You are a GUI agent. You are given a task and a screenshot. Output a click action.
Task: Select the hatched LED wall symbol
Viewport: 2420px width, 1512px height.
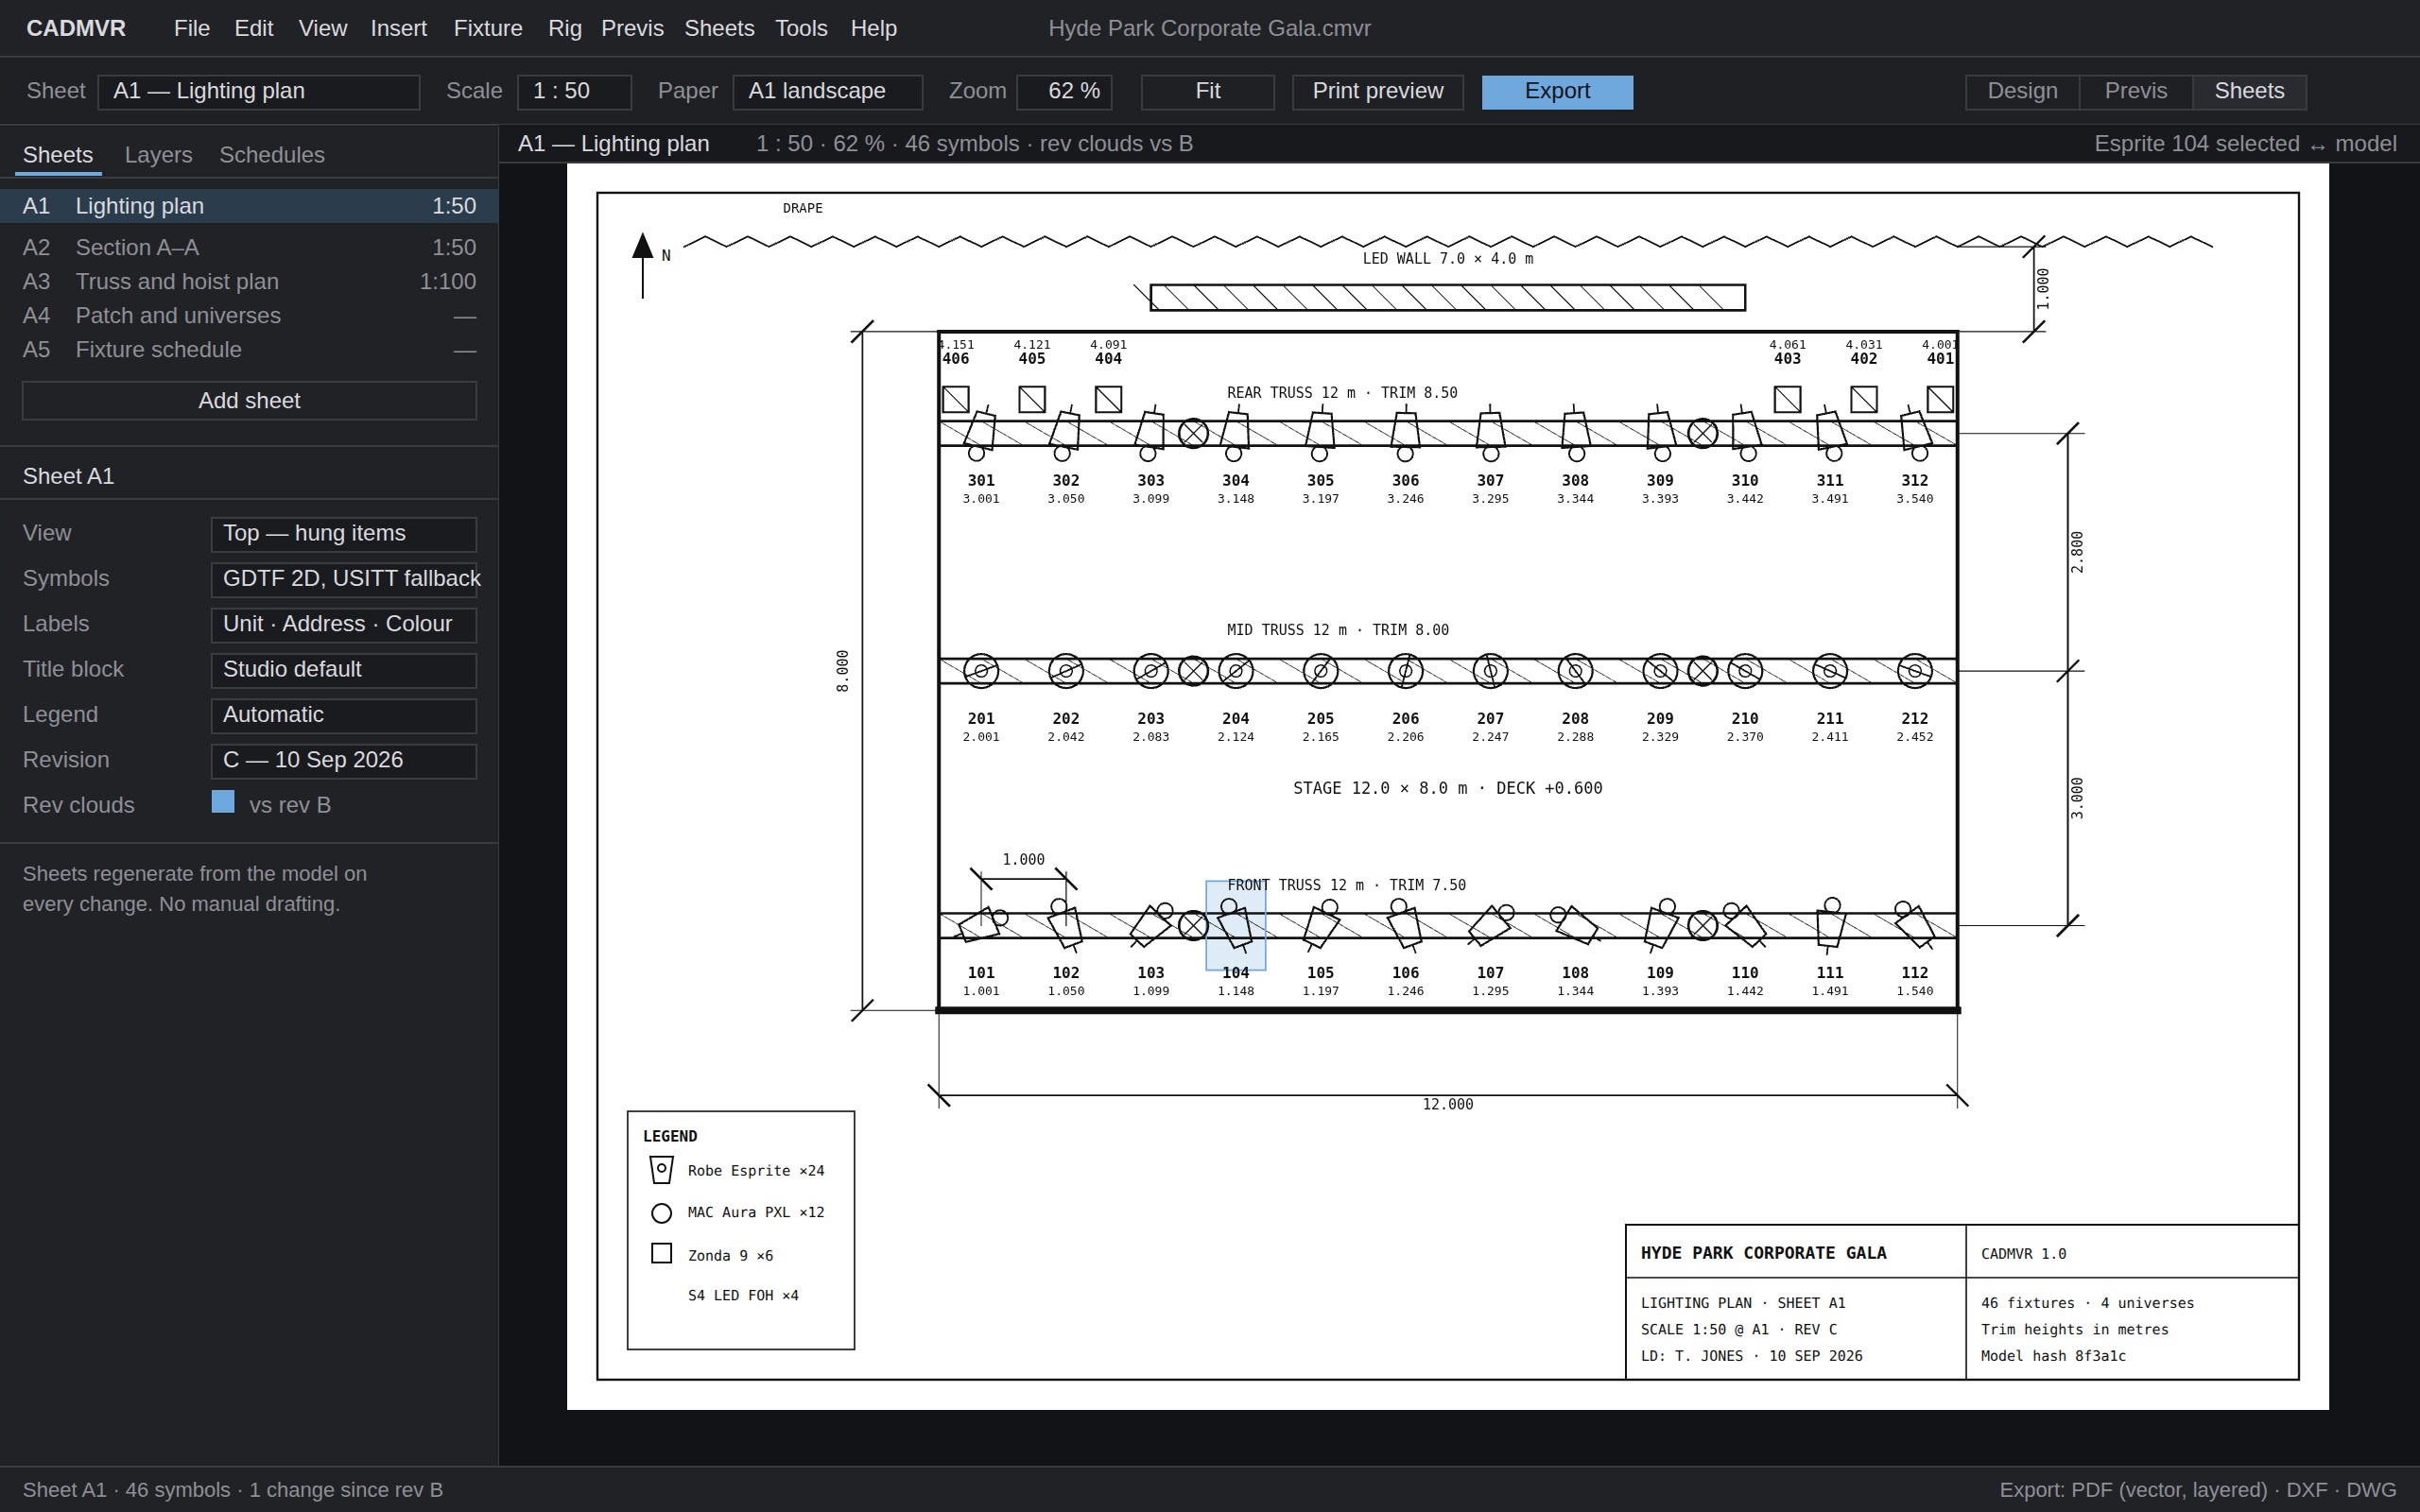(x=1447, y=298)
